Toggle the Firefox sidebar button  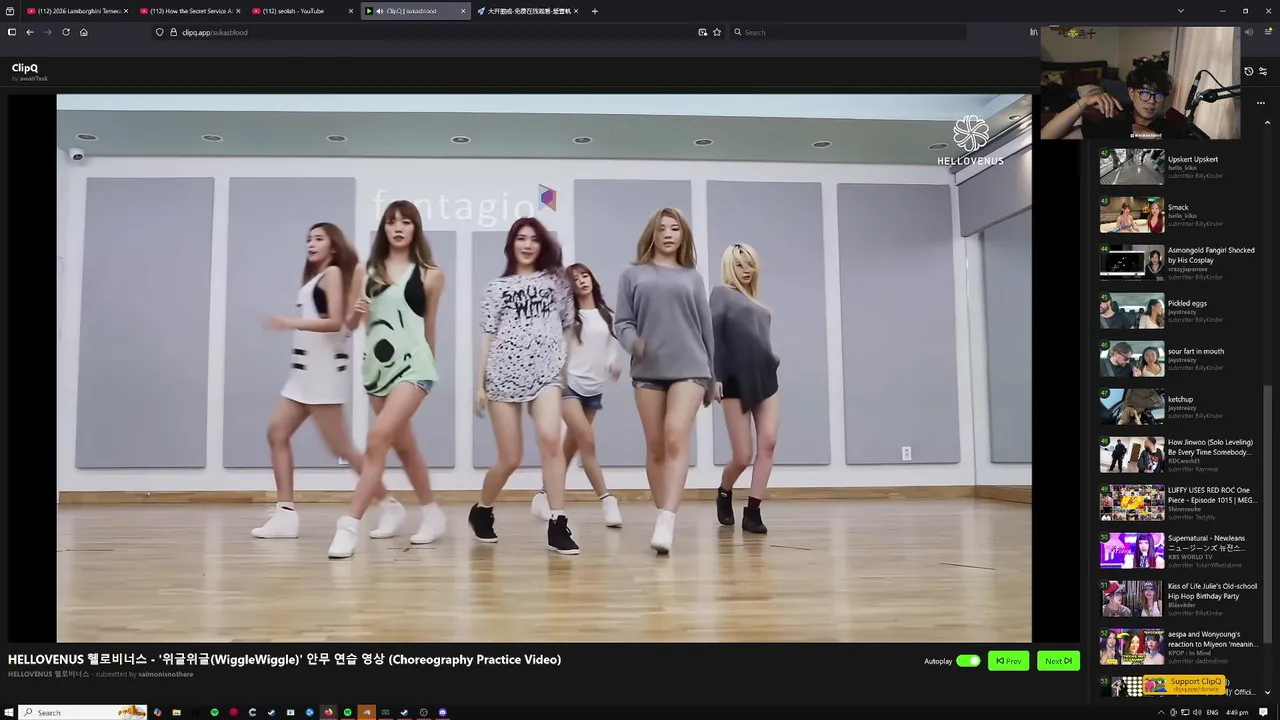[x=12, y=32]
